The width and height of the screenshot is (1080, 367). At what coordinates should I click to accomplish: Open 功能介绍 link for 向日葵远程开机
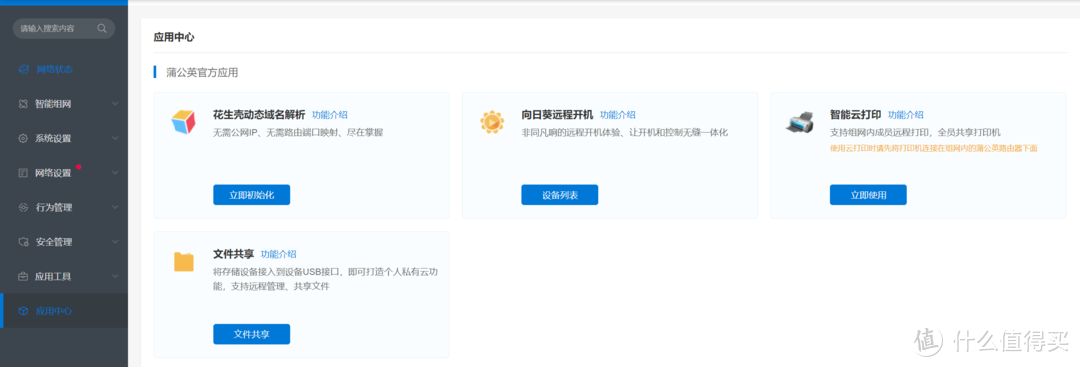tap(618, 115)
